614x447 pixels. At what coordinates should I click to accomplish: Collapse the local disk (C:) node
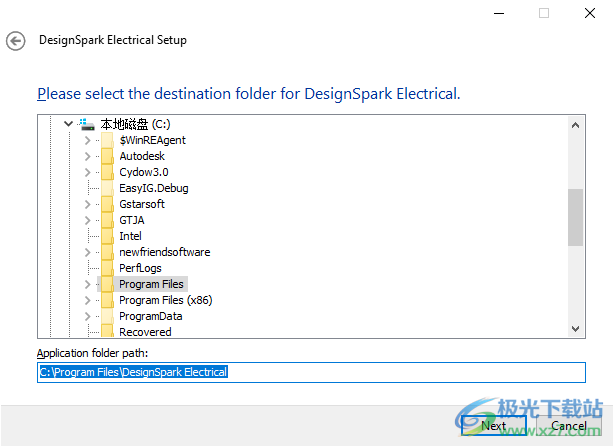69,124
